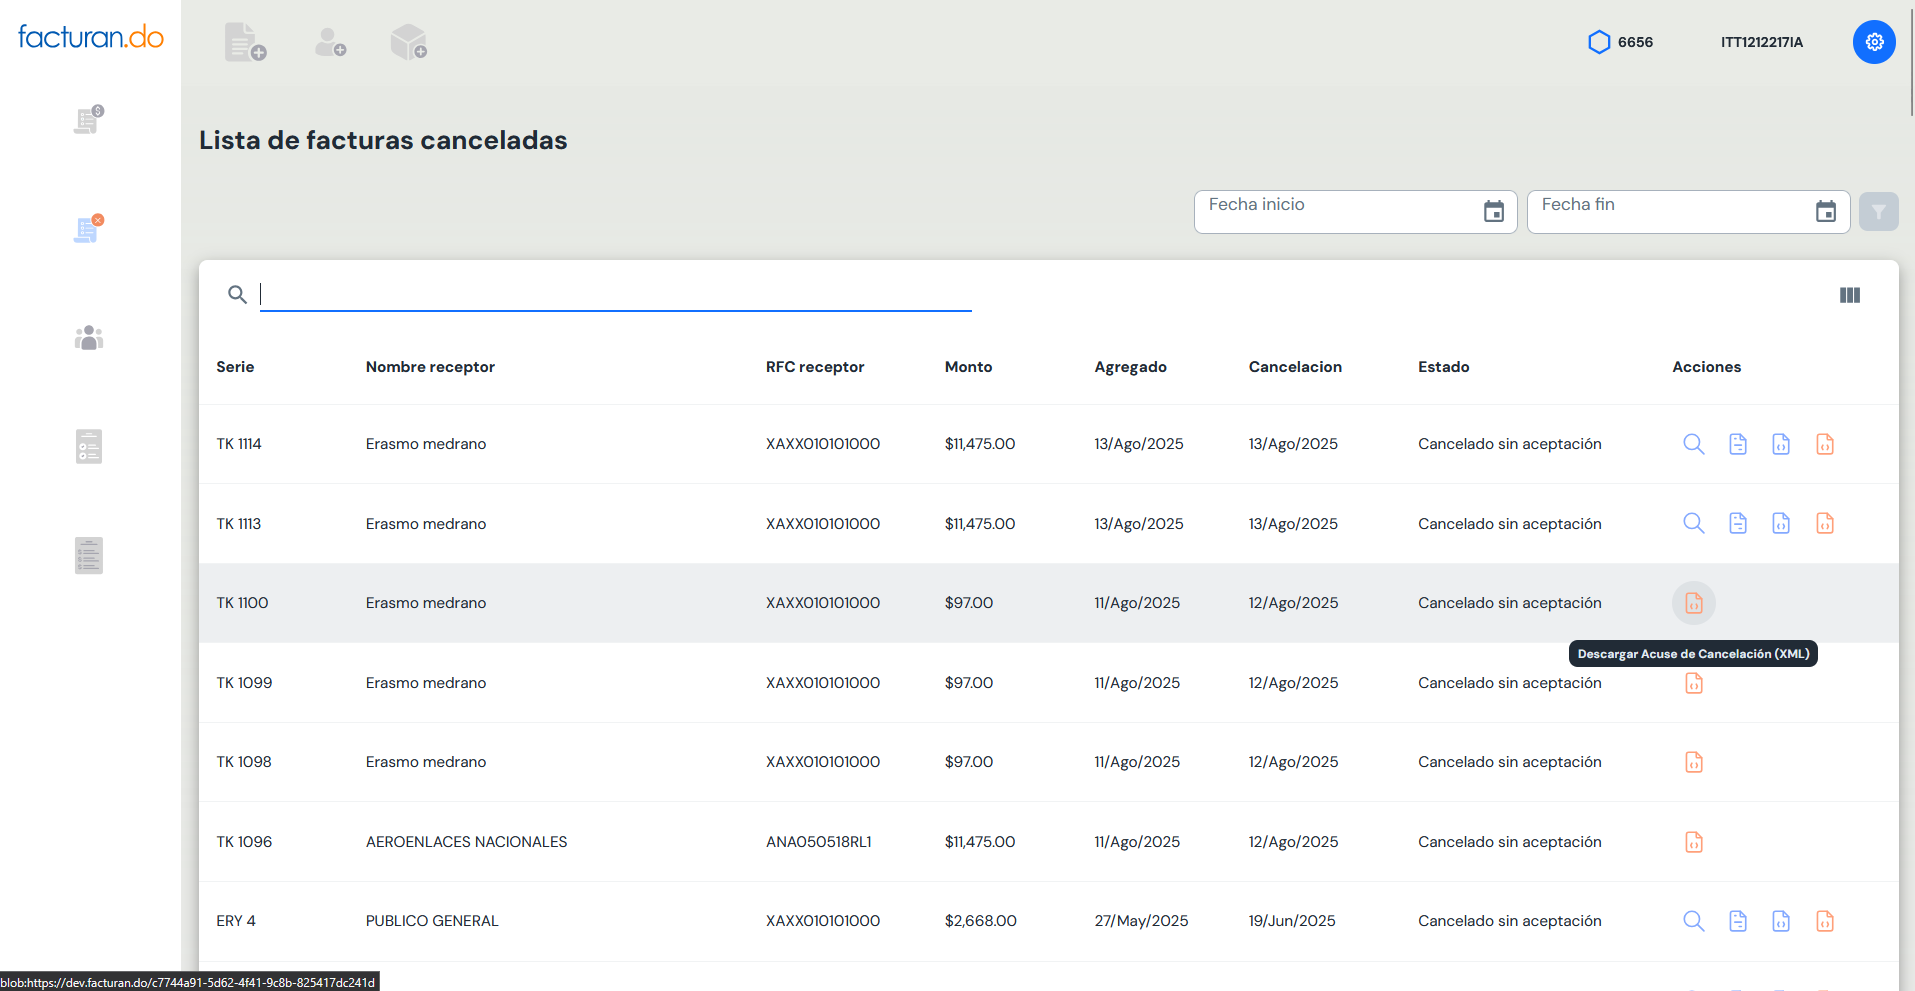Open the settings gear button

pyautogui.click(x=1873, y=42)
